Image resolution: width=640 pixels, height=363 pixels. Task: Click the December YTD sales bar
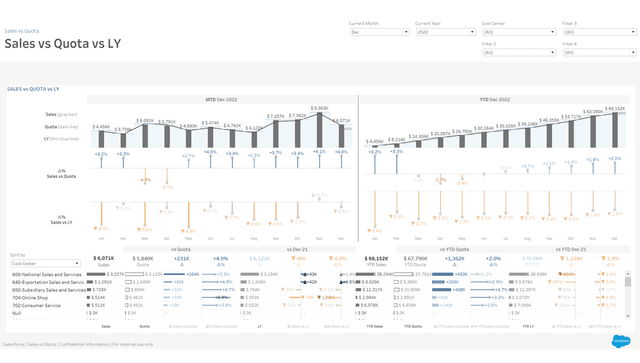point(615,130)
